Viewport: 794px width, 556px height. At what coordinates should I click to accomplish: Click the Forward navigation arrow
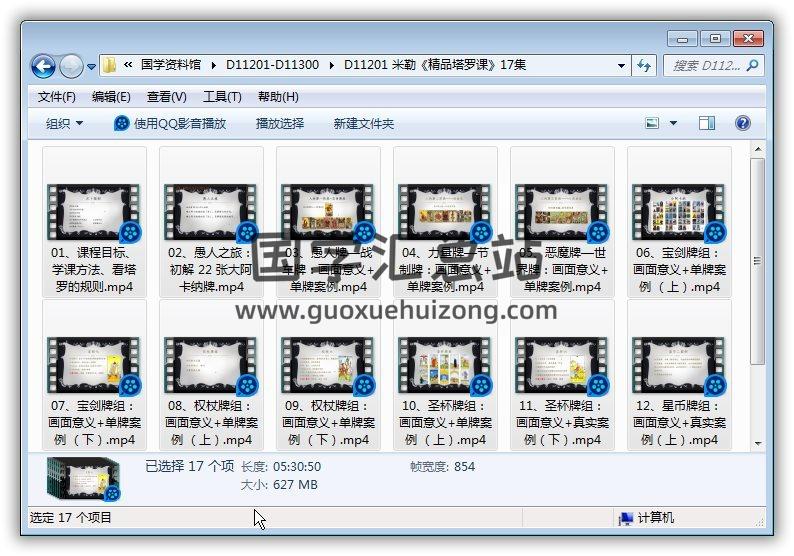pyautogui.click(x=71, y=66)
